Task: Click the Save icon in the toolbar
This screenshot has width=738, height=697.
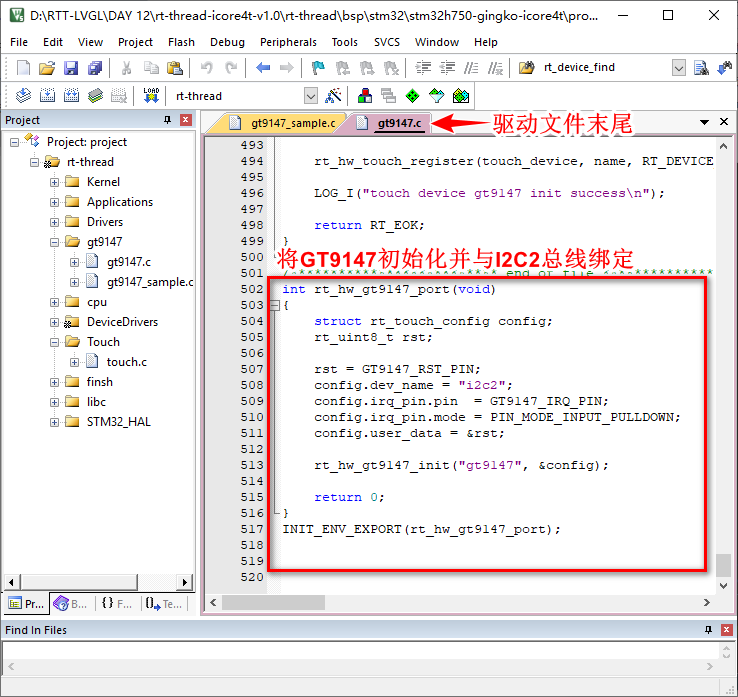Action: [71, 68]
